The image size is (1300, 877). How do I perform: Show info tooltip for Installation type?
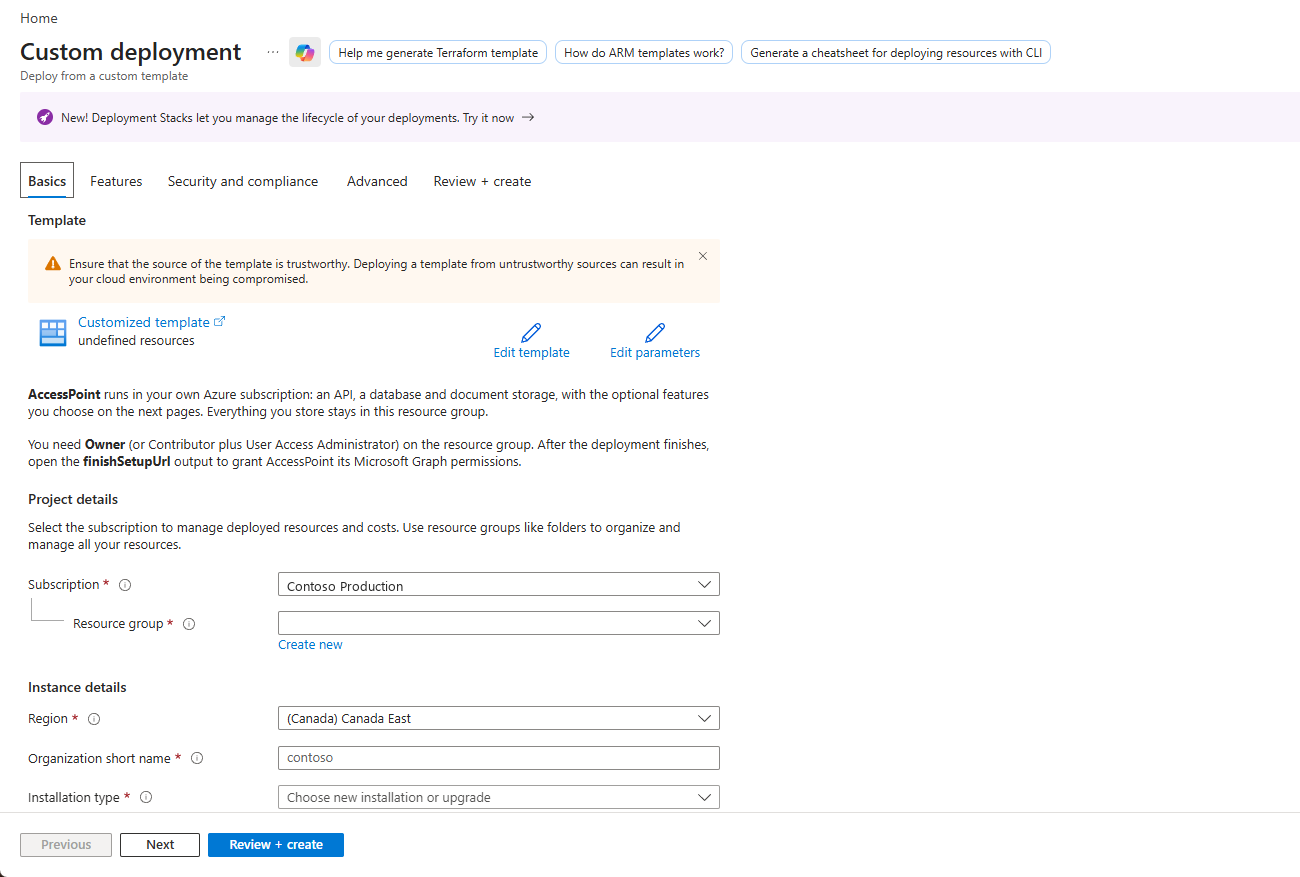pyautogui.click(x=146, y=797)
